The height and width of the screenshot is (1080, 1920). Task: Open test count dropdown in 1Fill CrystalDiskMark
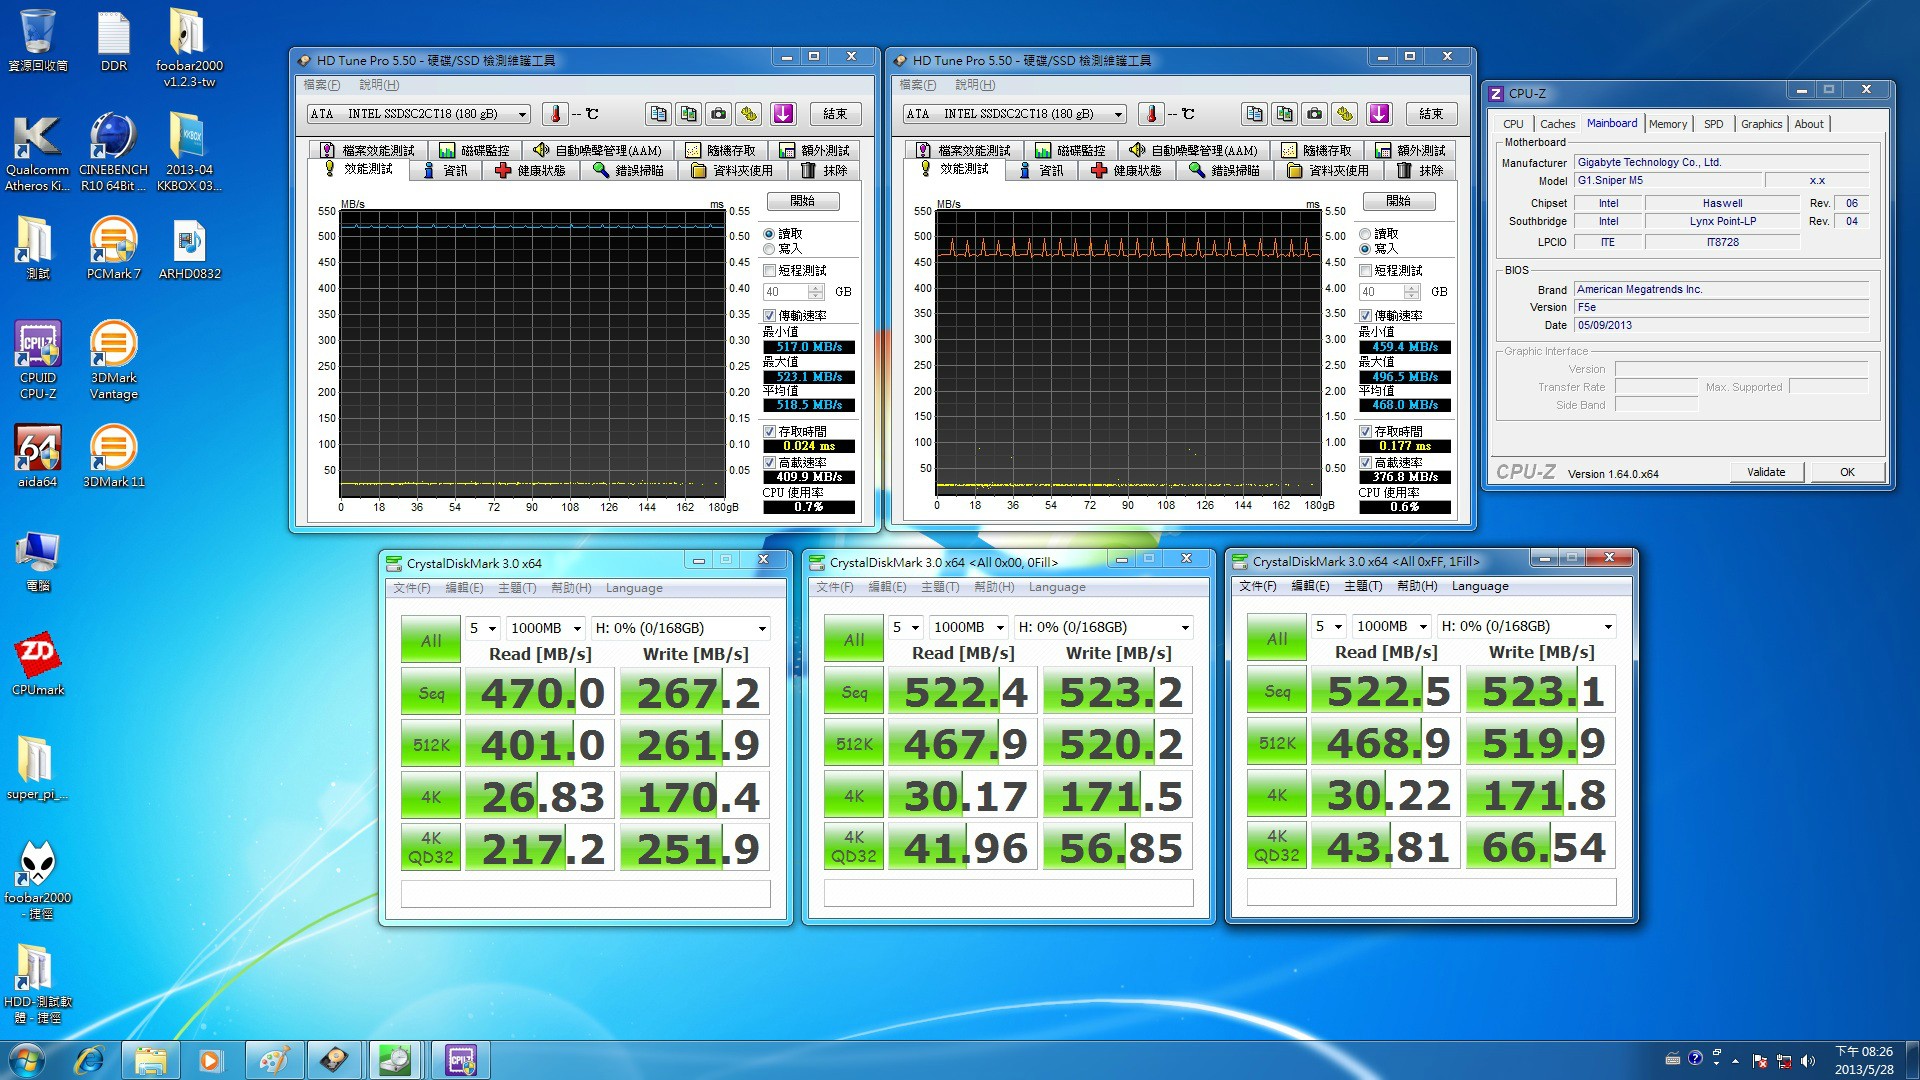point(1328,626)
